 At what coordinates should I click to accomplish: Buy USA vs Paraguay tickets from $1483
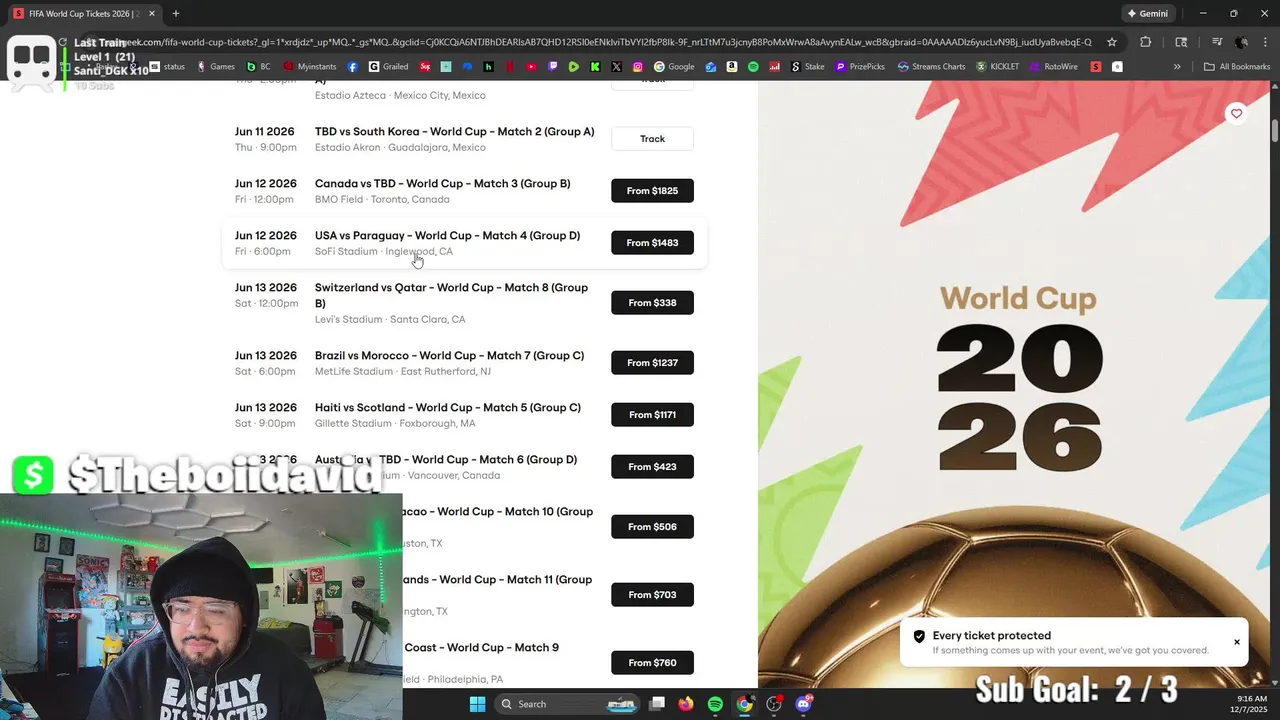click(x=652, y=243)
